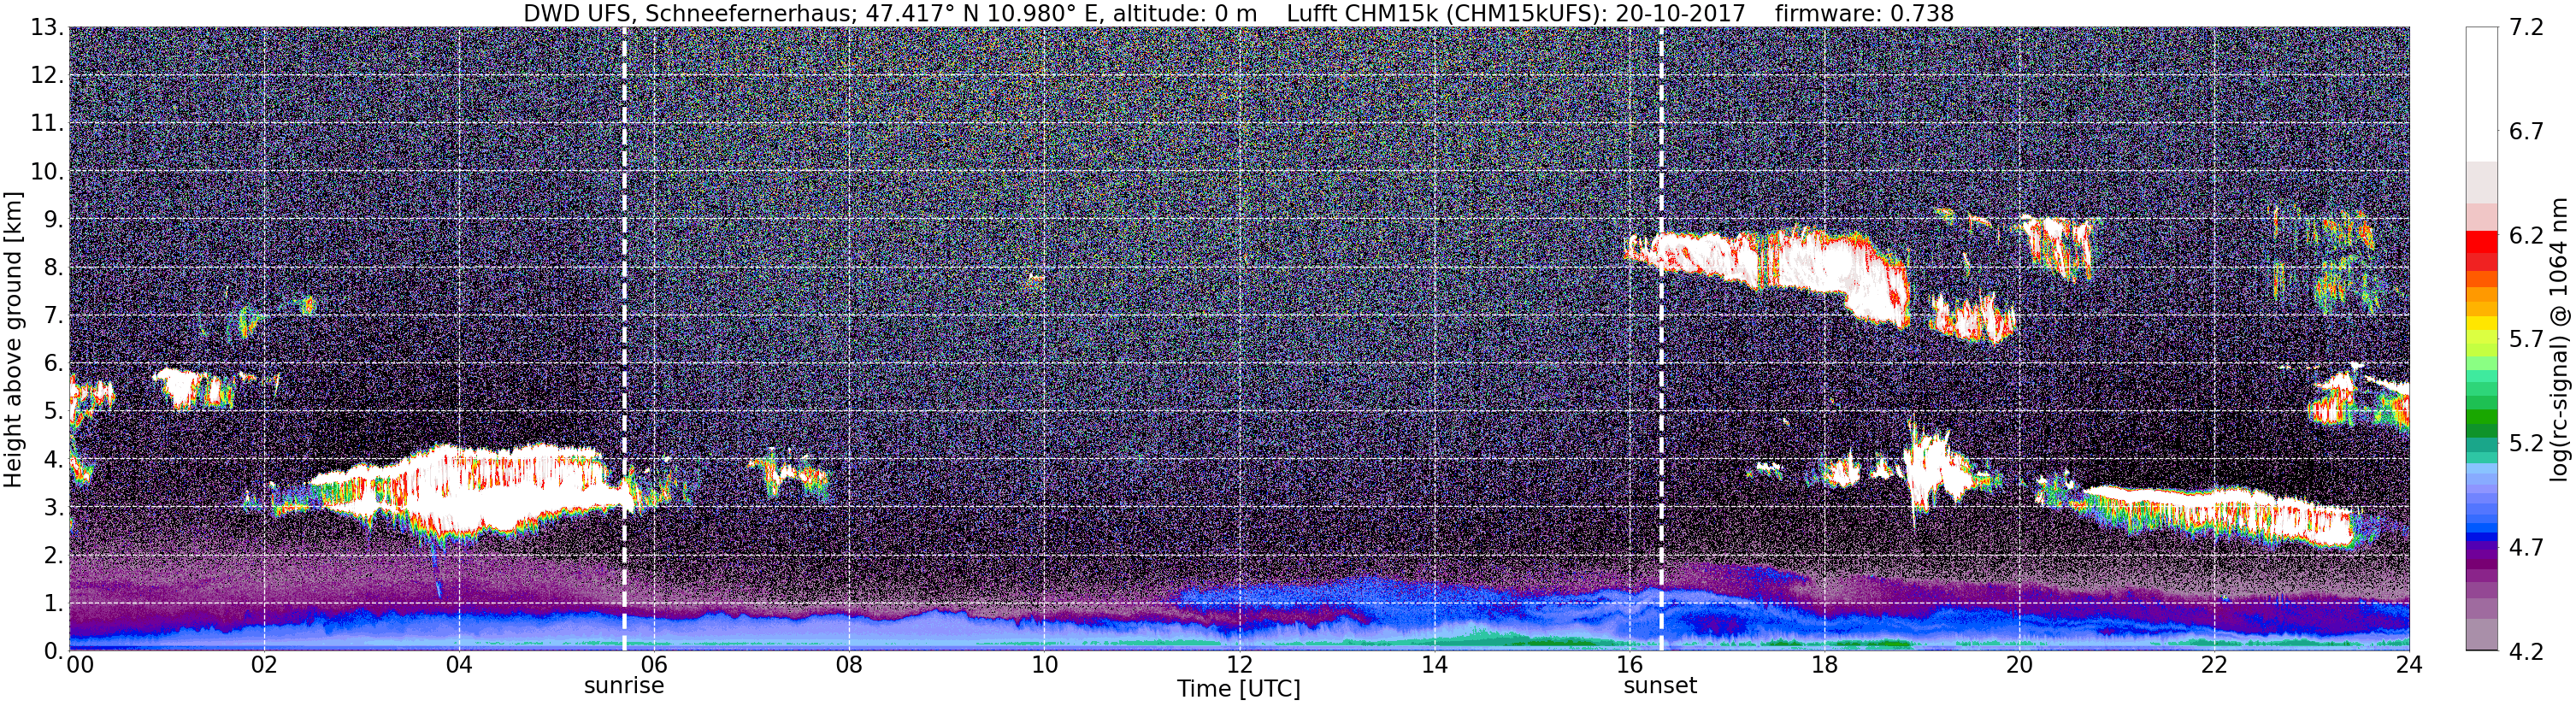Click the "20" time axis tick label
2576x706 pixels.
[2019, 665]
